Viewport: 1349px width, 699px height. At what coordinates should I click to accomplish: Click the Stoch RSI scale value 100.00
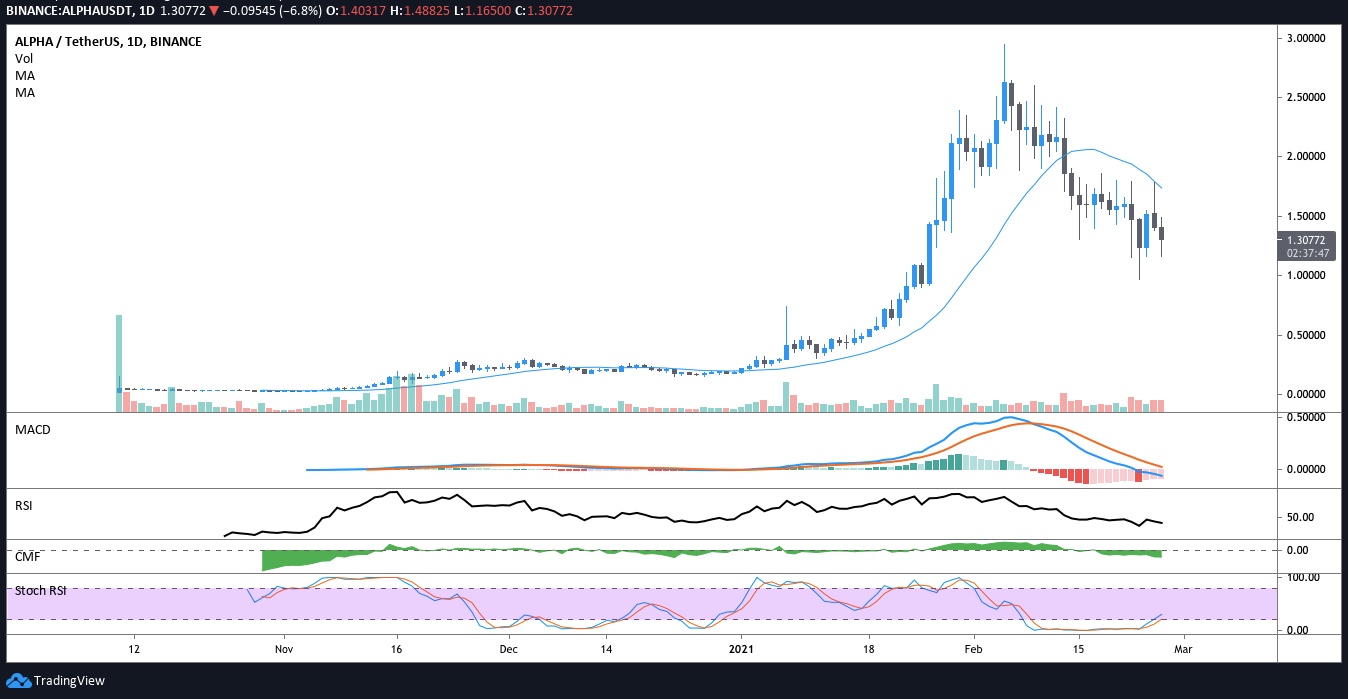[1303, 577]
